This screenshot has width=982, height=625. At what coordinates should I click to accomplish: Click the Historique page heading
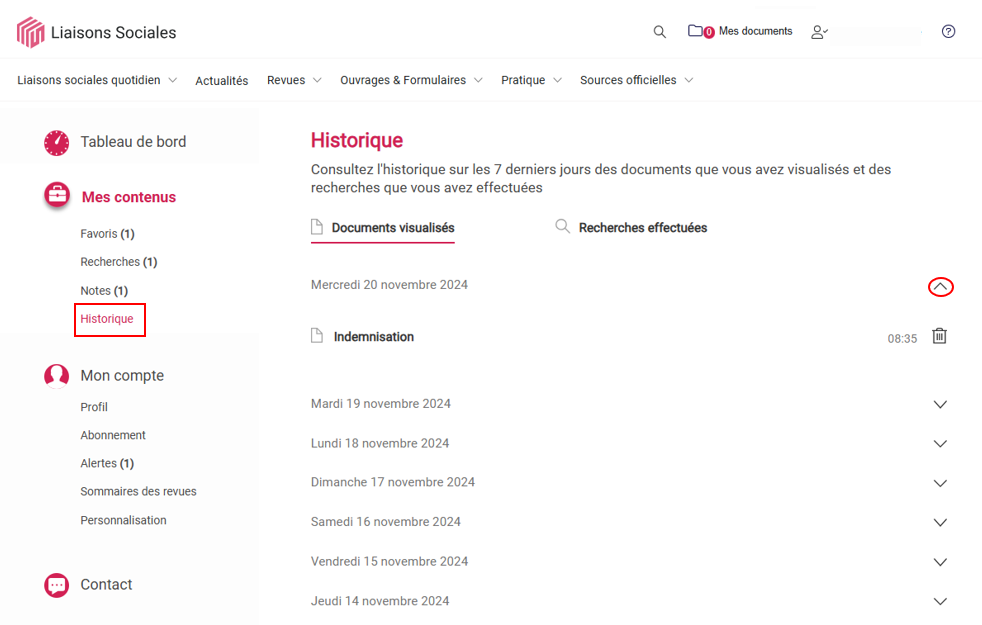pos(357,140)
